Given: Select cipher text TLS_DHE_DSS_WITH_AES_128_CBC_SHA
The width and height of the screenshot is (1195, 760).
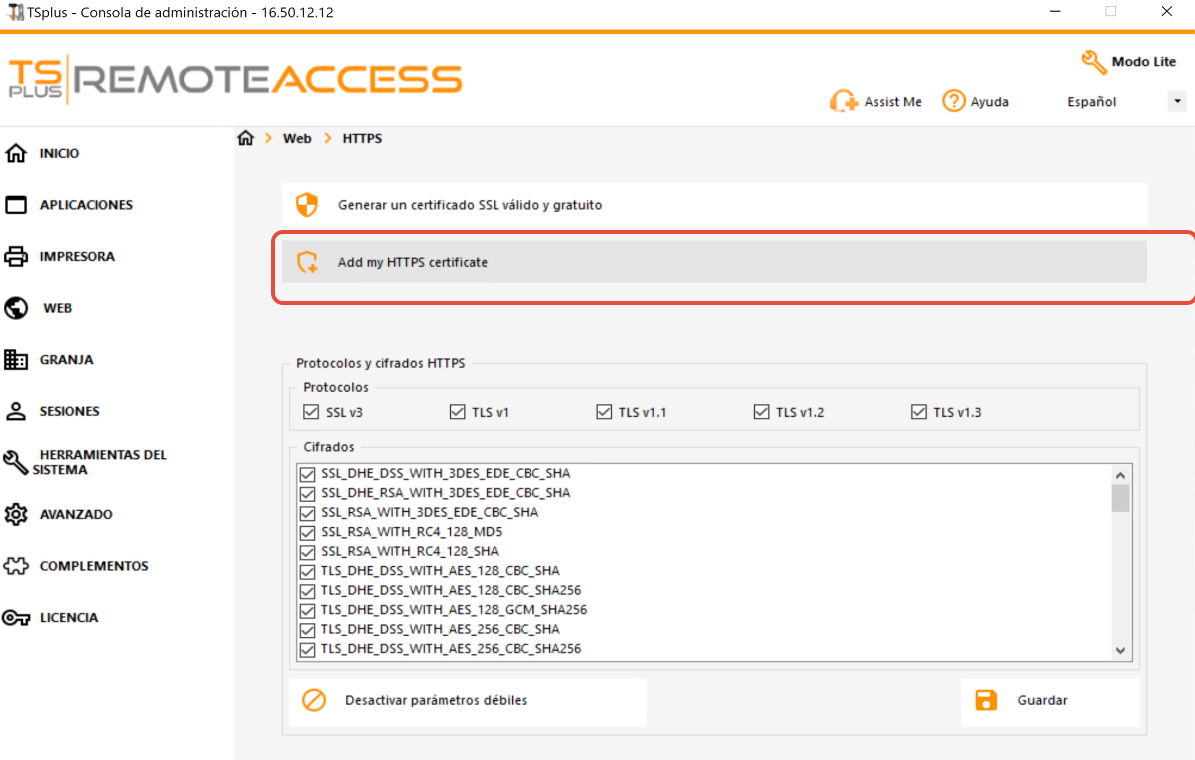Looking at the screenshot, I should click(x=440, y=570).
